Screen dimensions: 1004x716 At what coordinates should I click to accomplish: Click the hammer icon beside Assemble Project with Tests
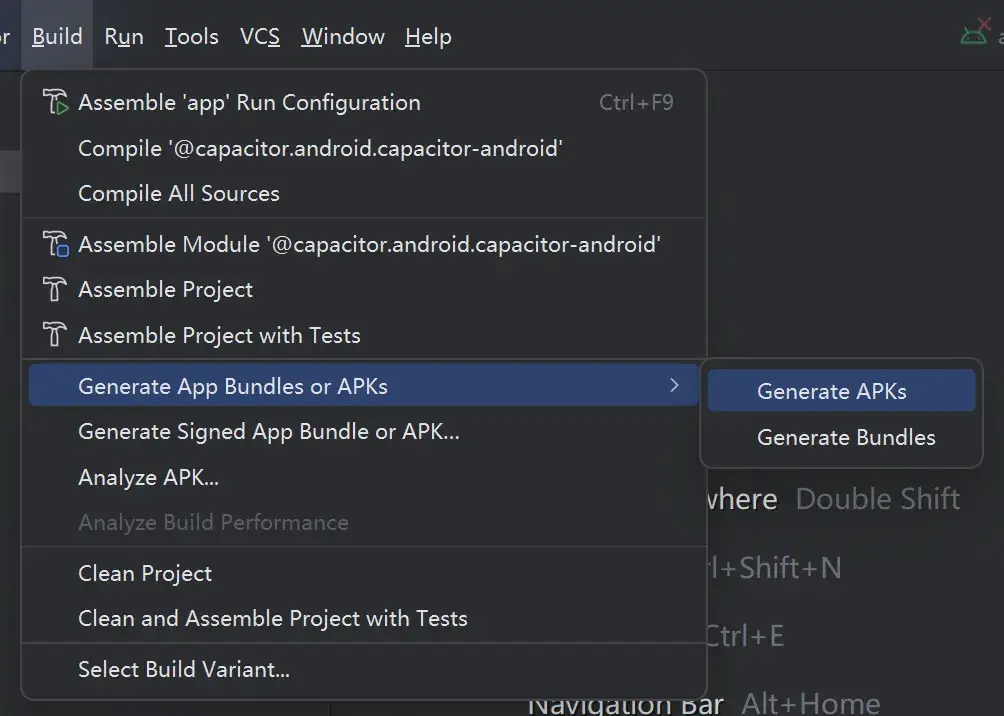(56, 336)
